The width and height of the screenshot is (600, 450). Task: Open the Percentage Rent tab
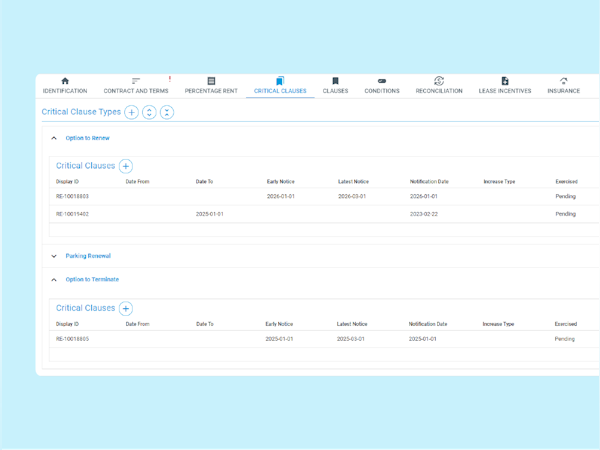tap(211, 86)
